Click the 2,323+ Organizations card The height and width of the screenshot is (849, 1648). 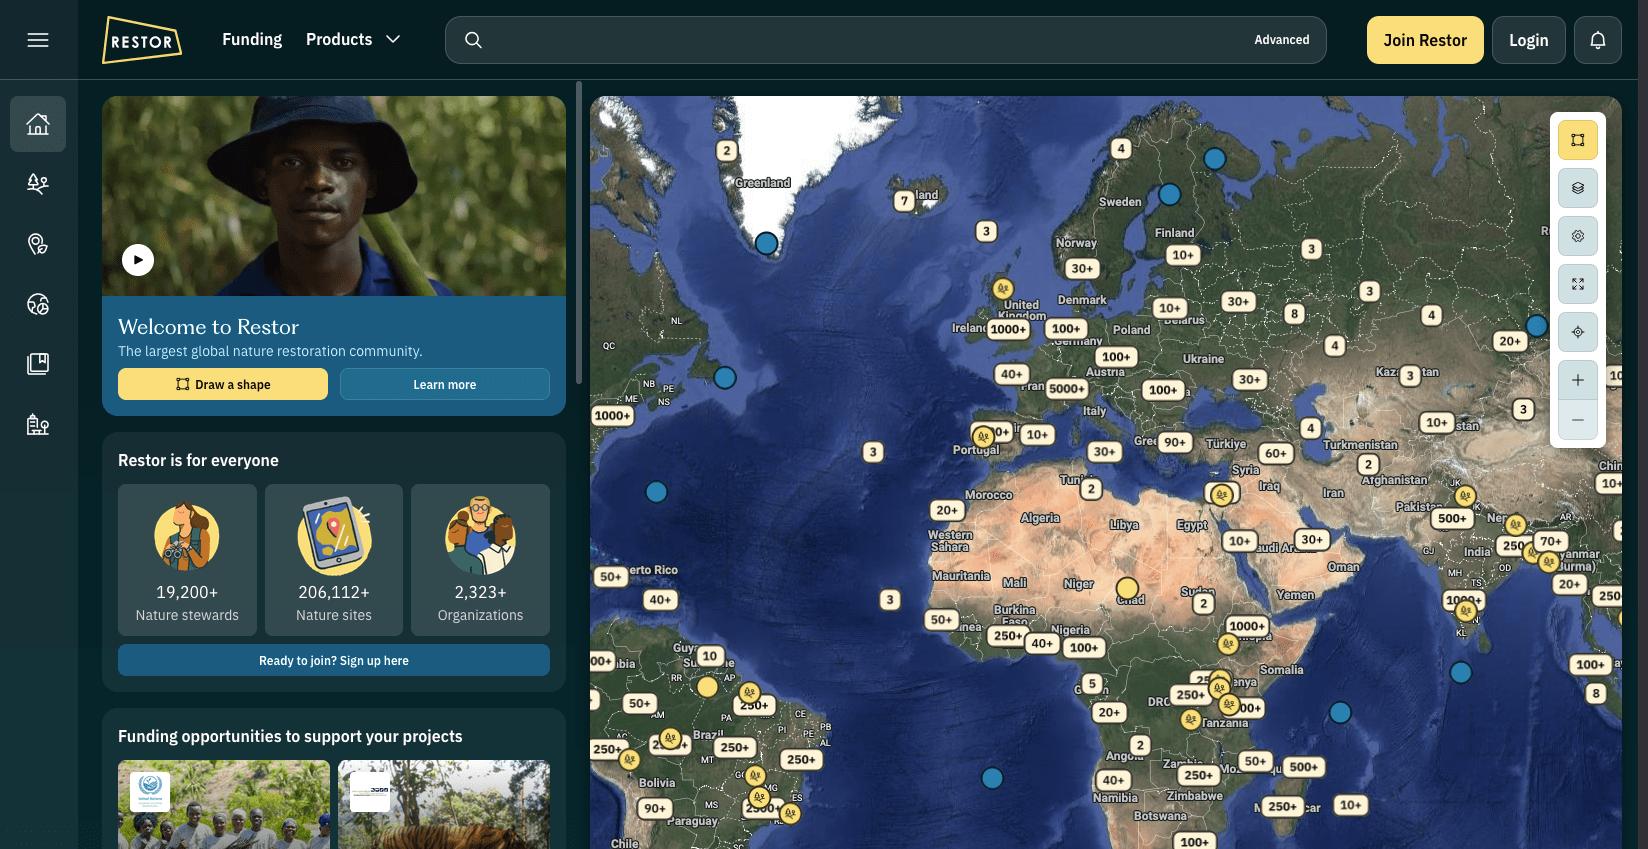pyautogui.click(x=480, y=560)
